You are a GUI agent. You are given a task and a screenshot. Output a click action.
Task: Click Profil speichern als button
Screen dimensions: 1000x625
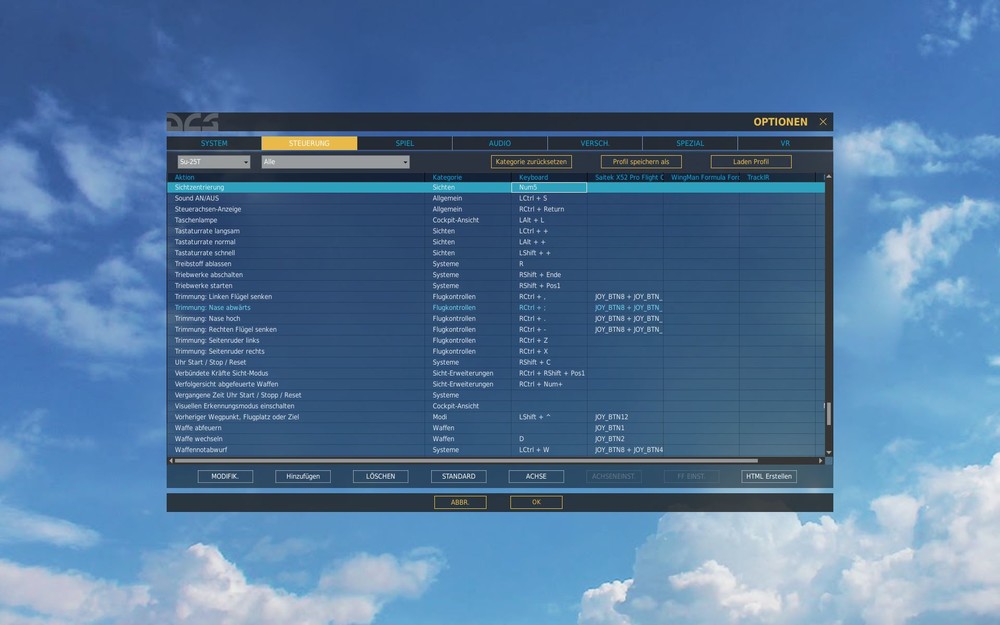click(x=641, y=162)
